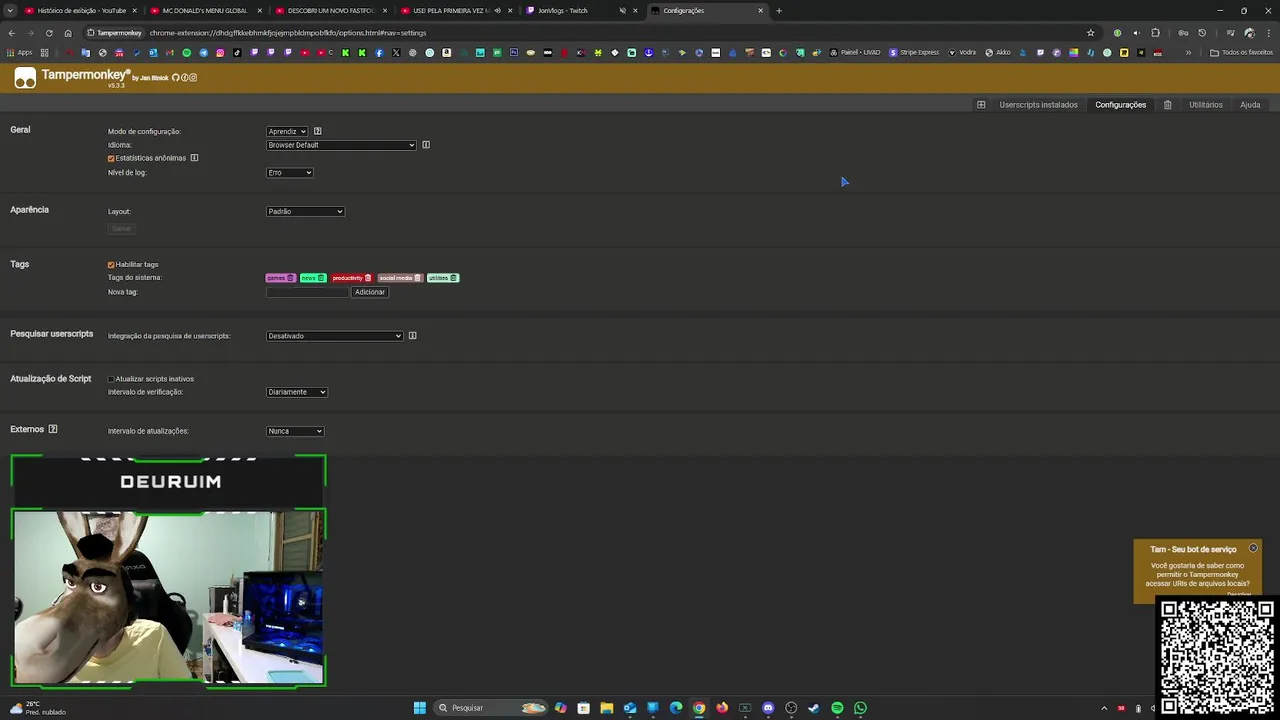The width and height of the screenshot is (1280, 720).
Task: Toggle Habilitar tags checkbox
Action: click(111, 265)
